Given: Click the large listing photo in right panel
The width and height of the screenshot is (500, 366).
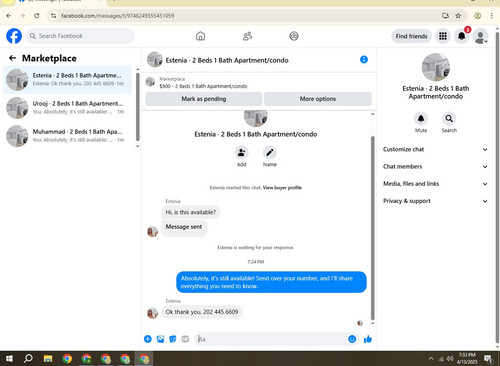Looking at the screenshot, I should (x=436, y=67).
